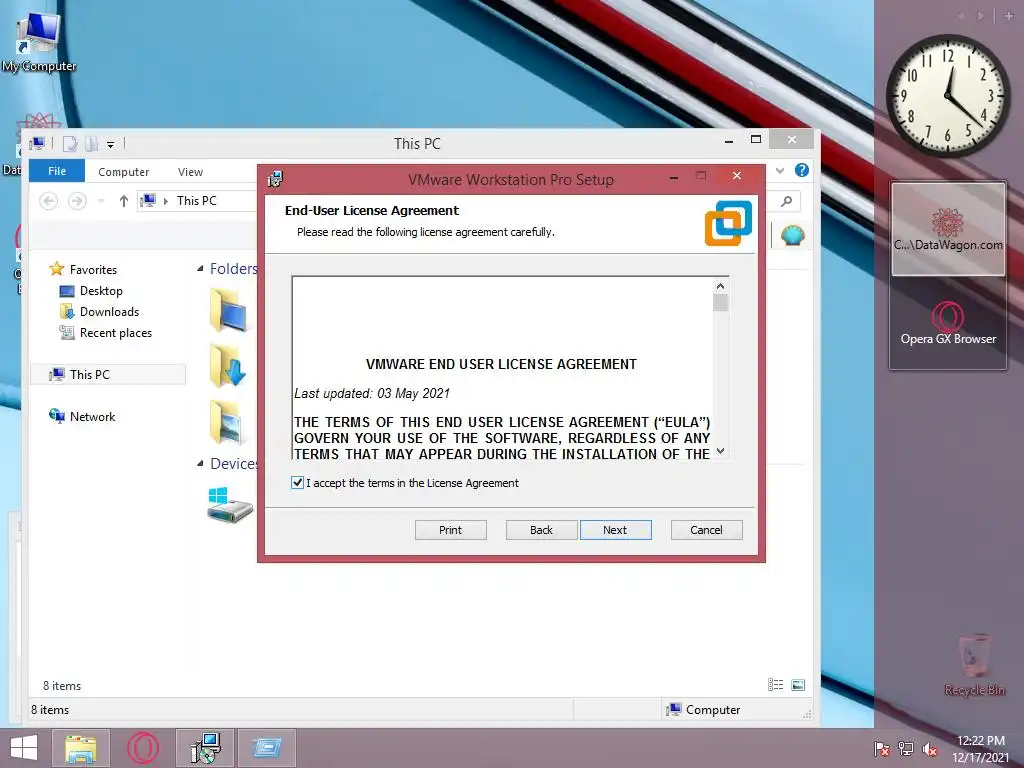This screenshot has width=1024, height=768.
Task: Uncheck "I accept the terms" checkbox
Action: coord(297,483)
